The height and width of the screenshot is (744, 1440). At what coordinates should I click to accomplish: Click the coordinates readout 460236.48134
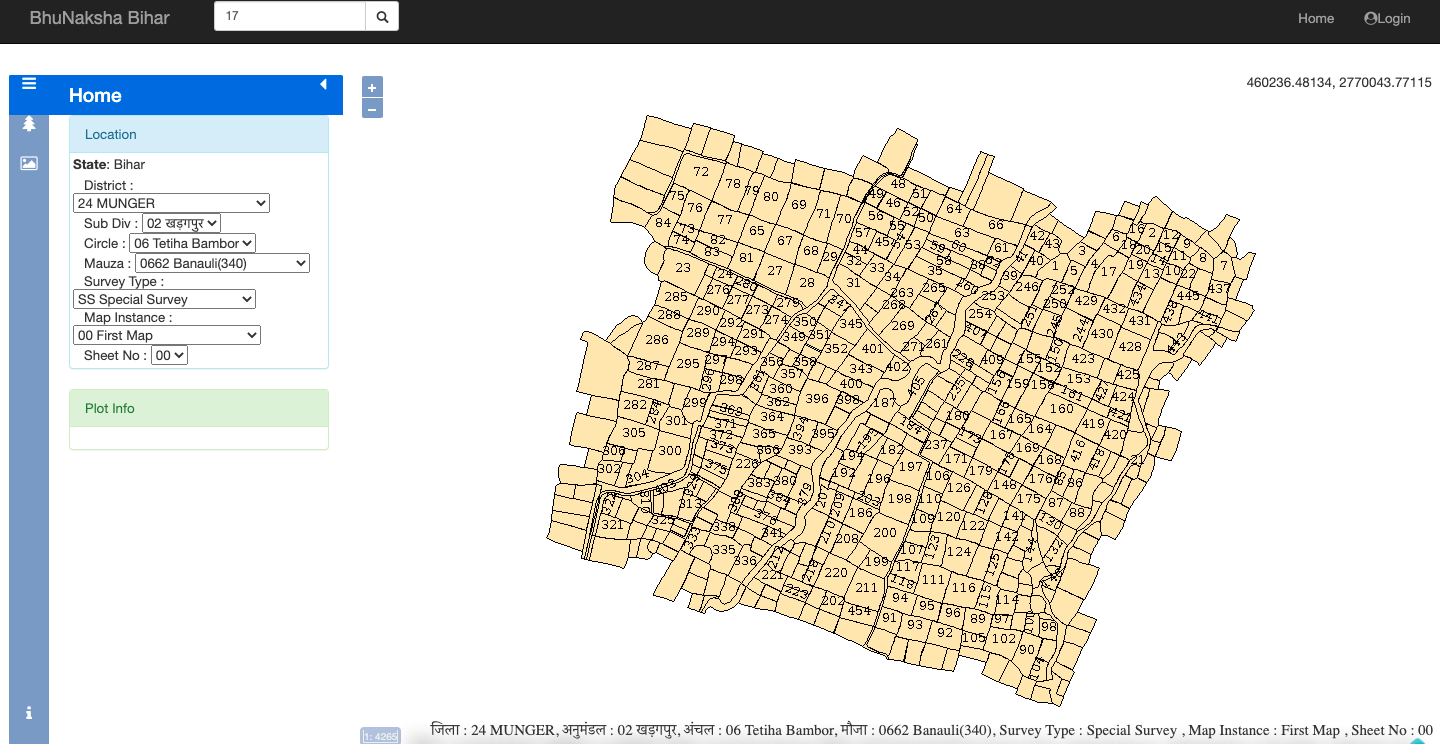[x=1339, y=83]
